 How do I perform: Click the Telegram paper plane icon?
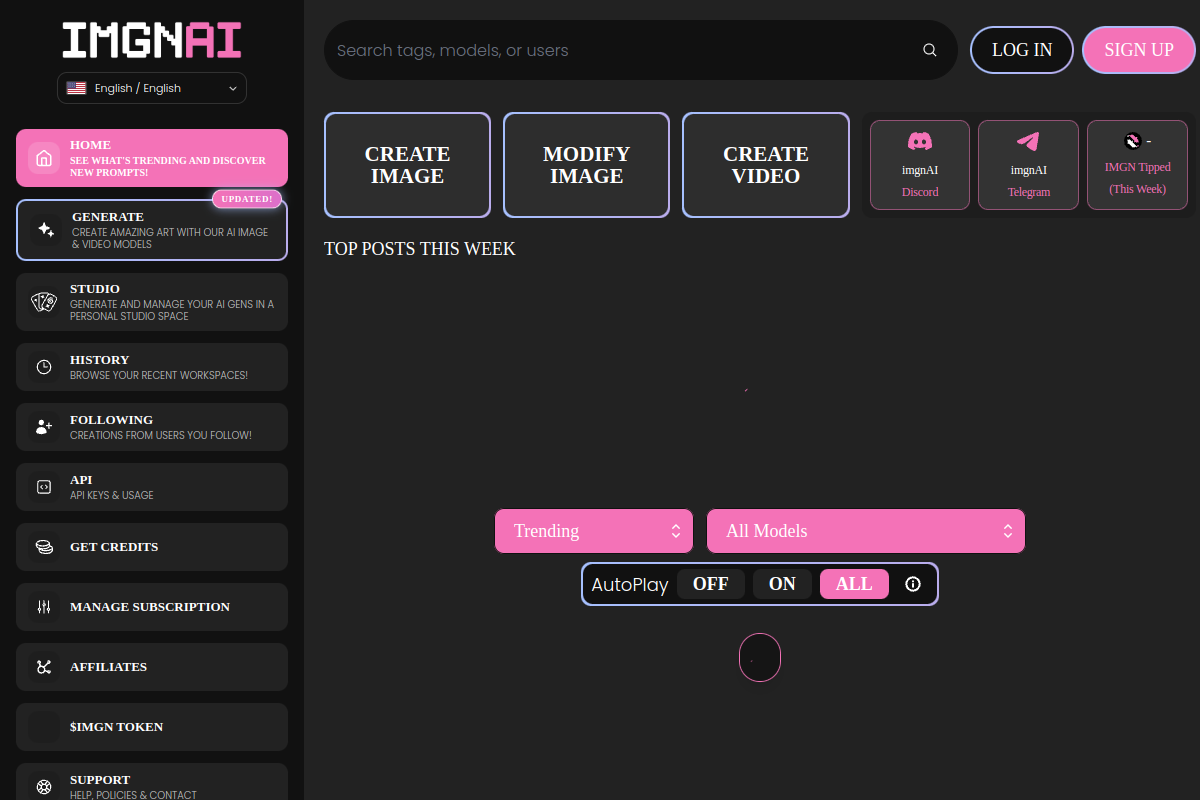click(x=1028, y=141)
